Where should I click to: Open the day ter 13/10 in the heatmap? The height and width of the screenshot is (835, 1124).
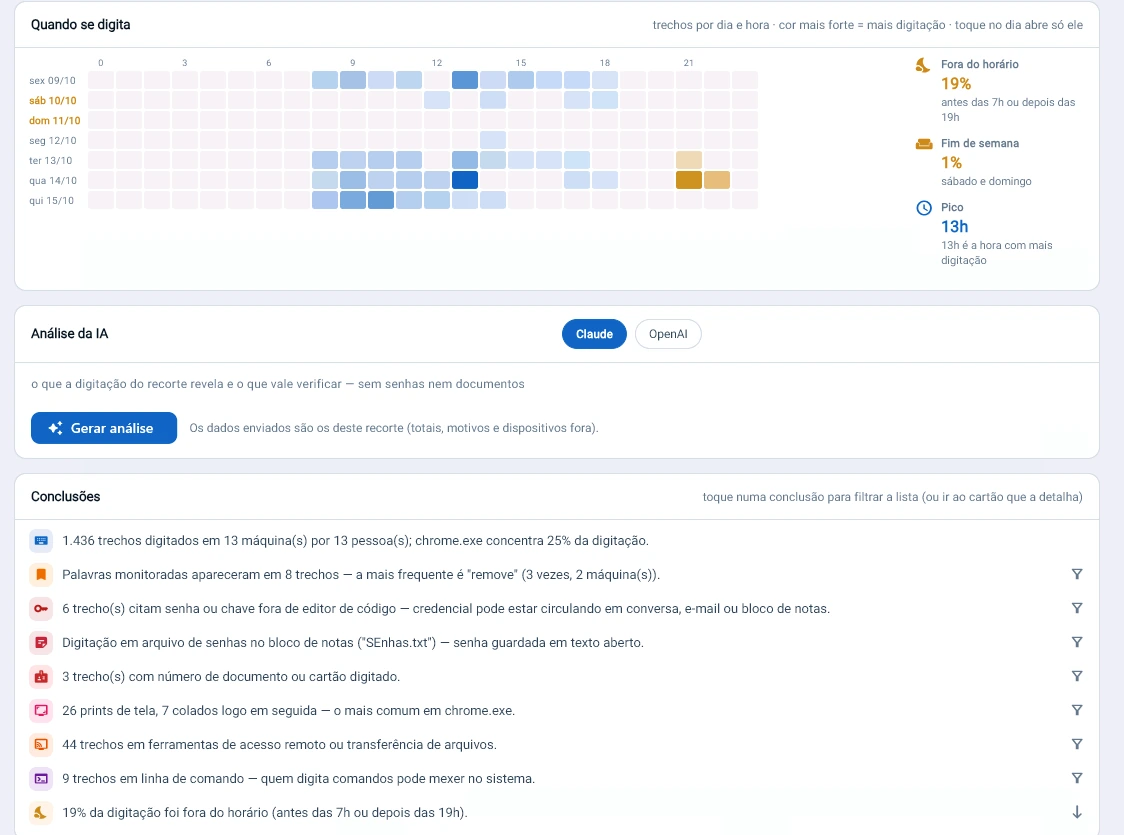51,161
